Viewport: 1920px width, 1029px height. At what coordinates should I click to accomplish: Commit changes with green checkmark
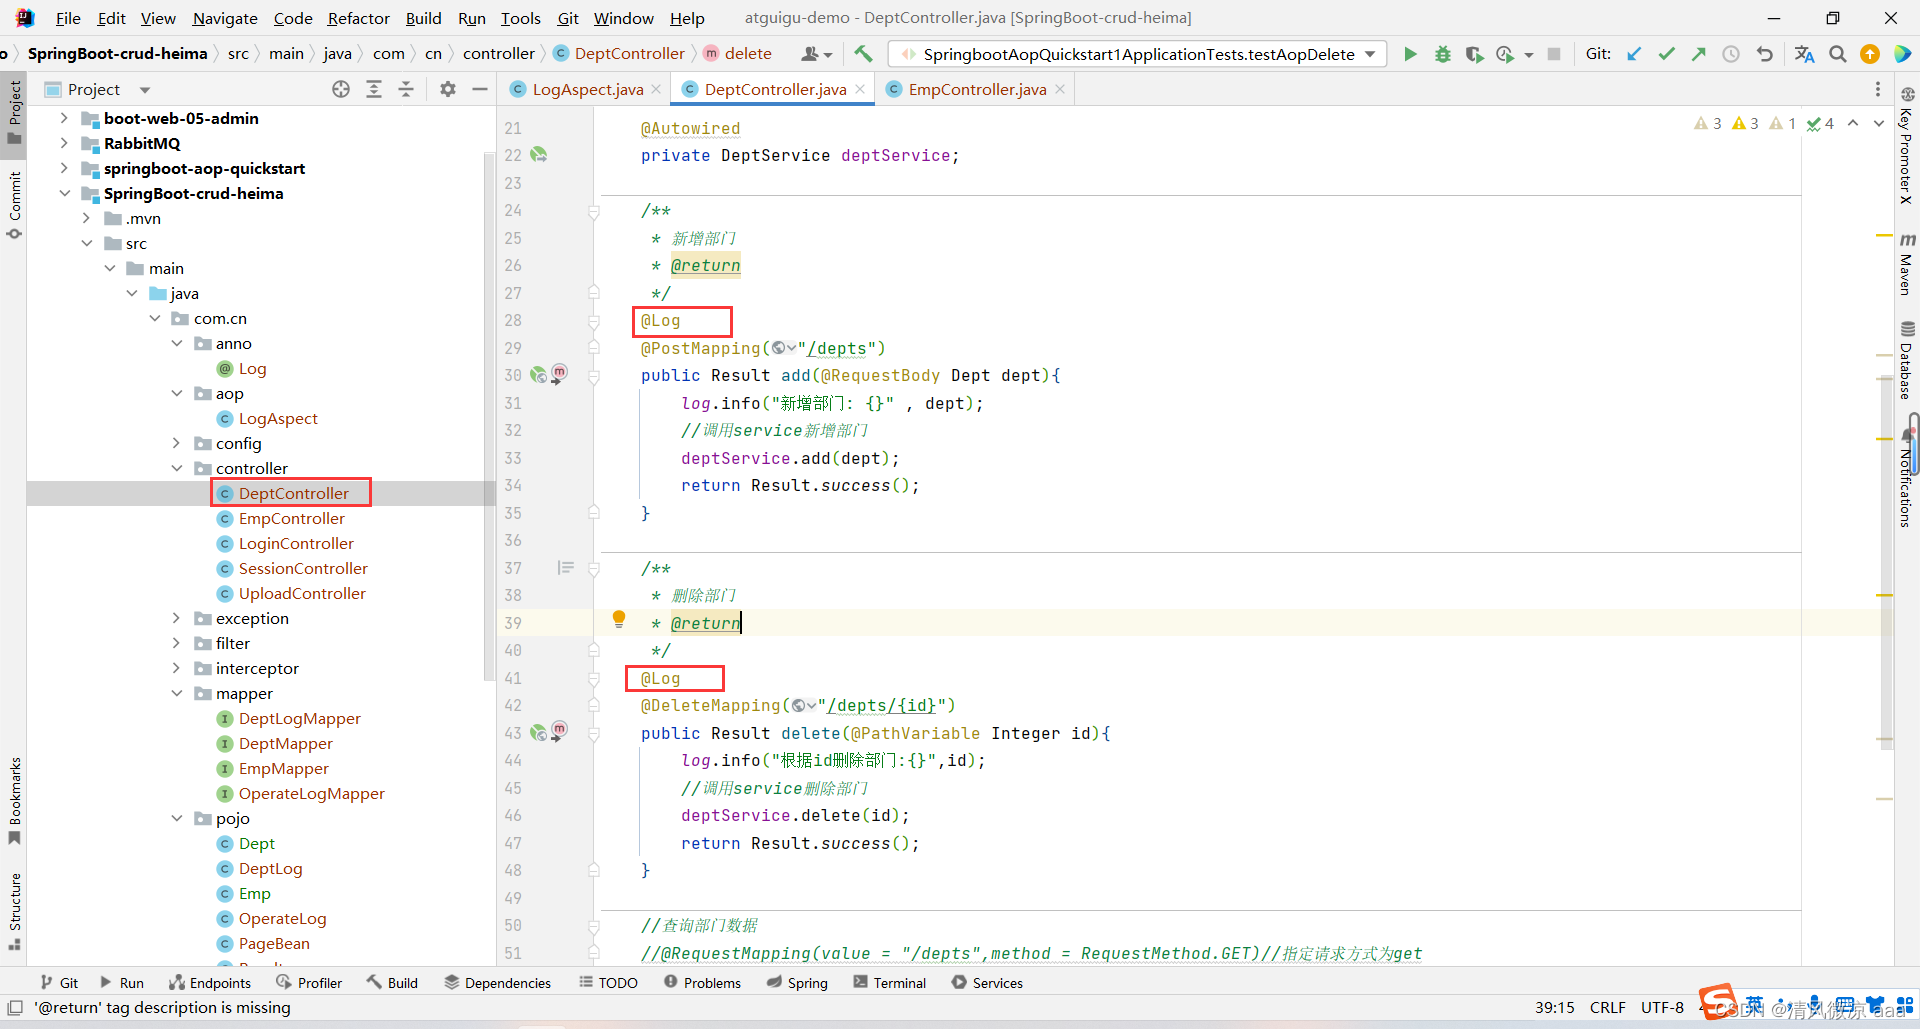coord(1666,54)
